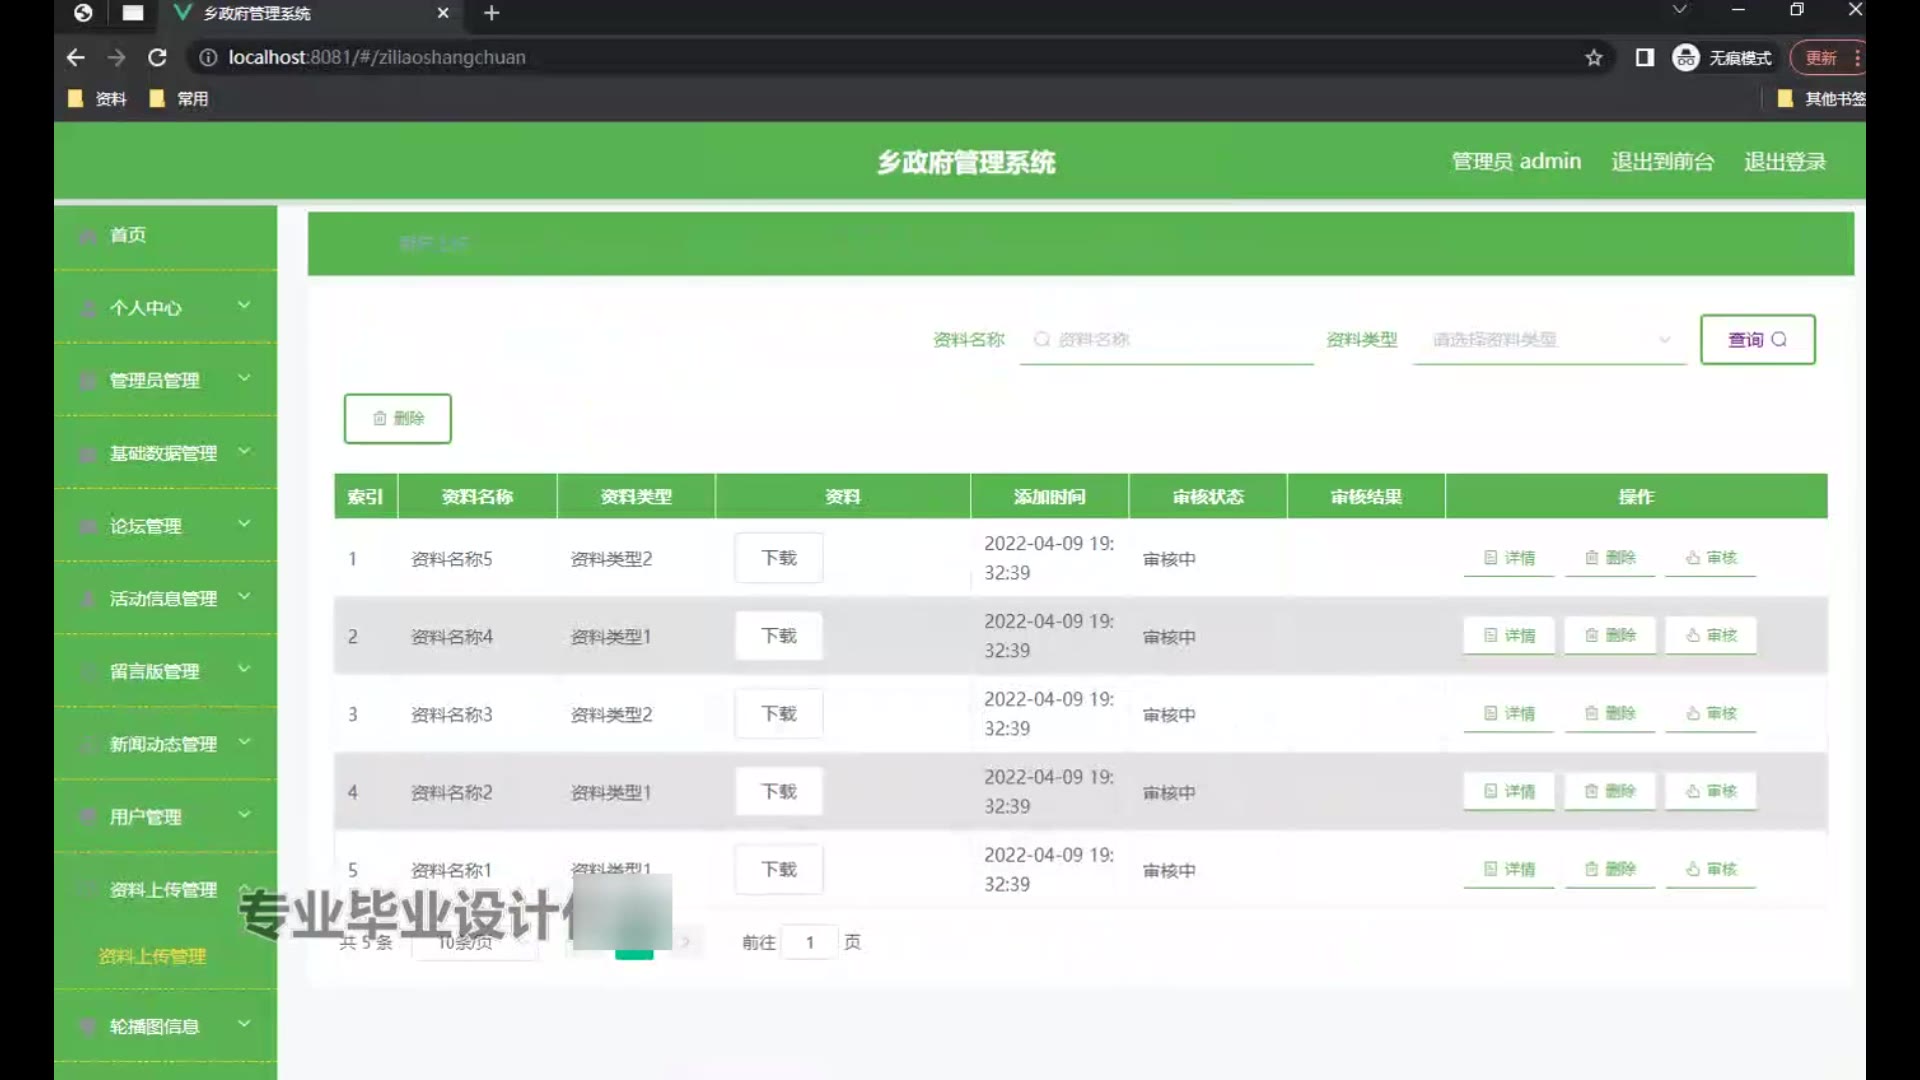Open the 首页 sidebar item

[x=128, y=235]
